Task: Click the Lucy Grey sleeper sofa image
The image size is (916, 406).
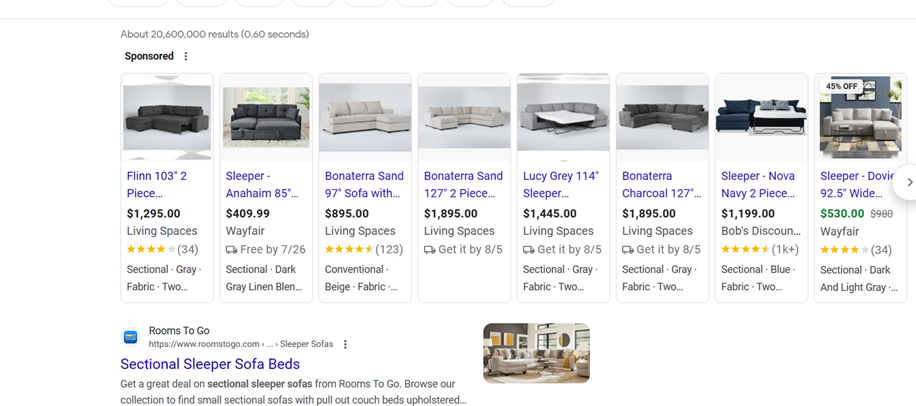Action: pyautogui.click(x=563, y=118)
